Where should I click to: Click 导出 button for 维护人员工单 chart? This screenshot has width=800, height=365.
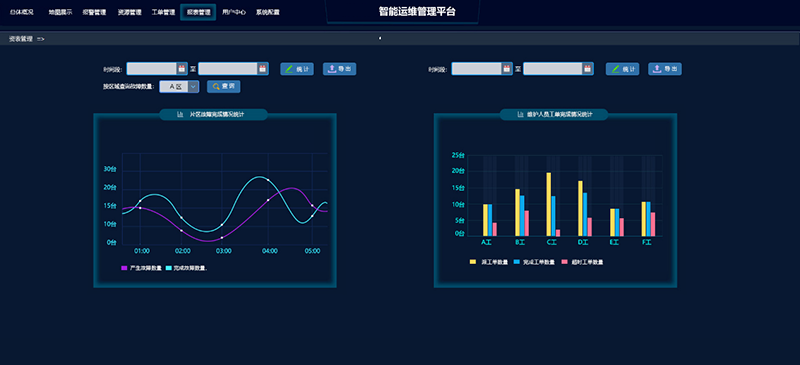tap(665, 69)
